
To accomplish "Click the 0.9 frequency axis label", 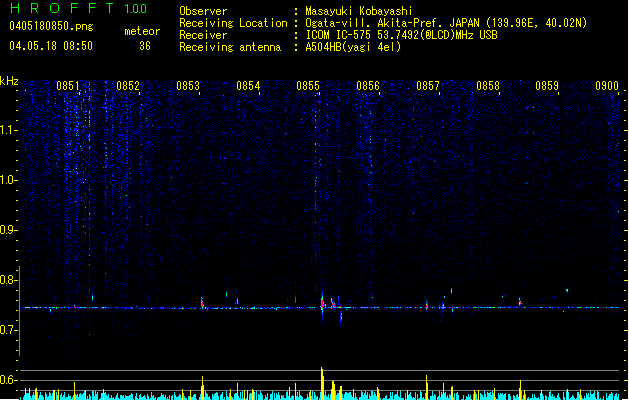I will [x=8, y=230].
